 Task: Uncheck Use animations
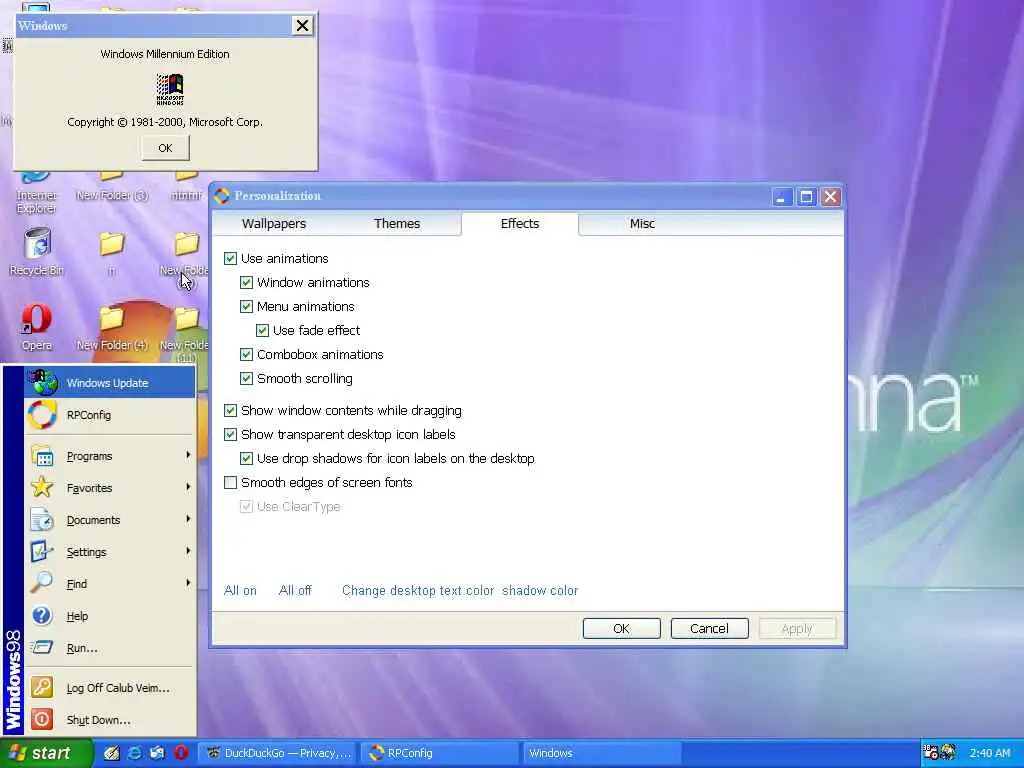(230, 259)
